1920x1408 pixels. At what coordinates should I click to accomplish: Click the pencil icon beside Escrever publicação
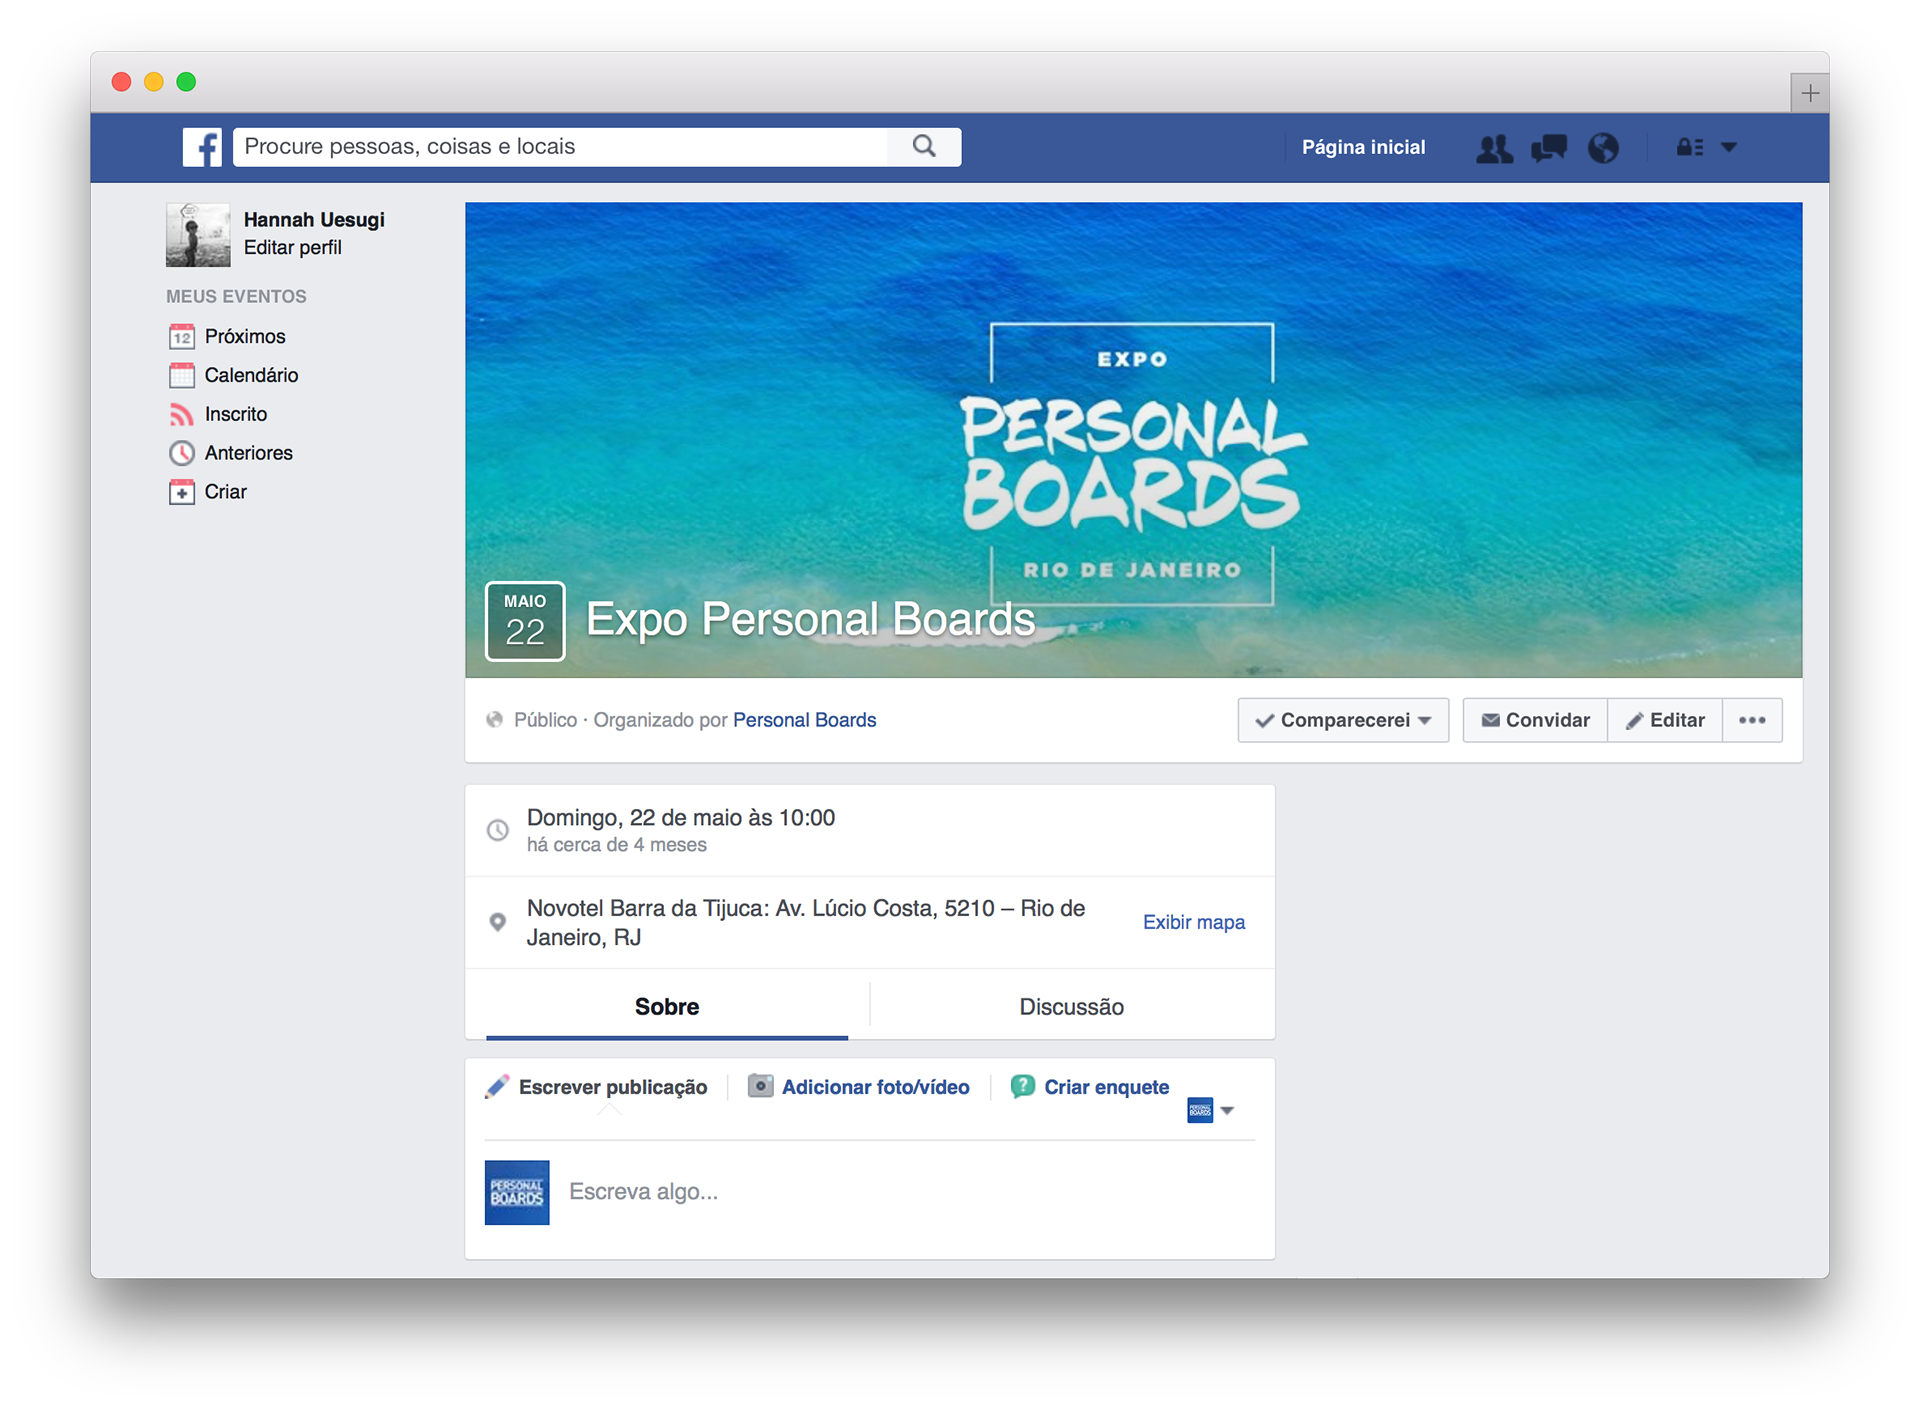click(497, 1087)
